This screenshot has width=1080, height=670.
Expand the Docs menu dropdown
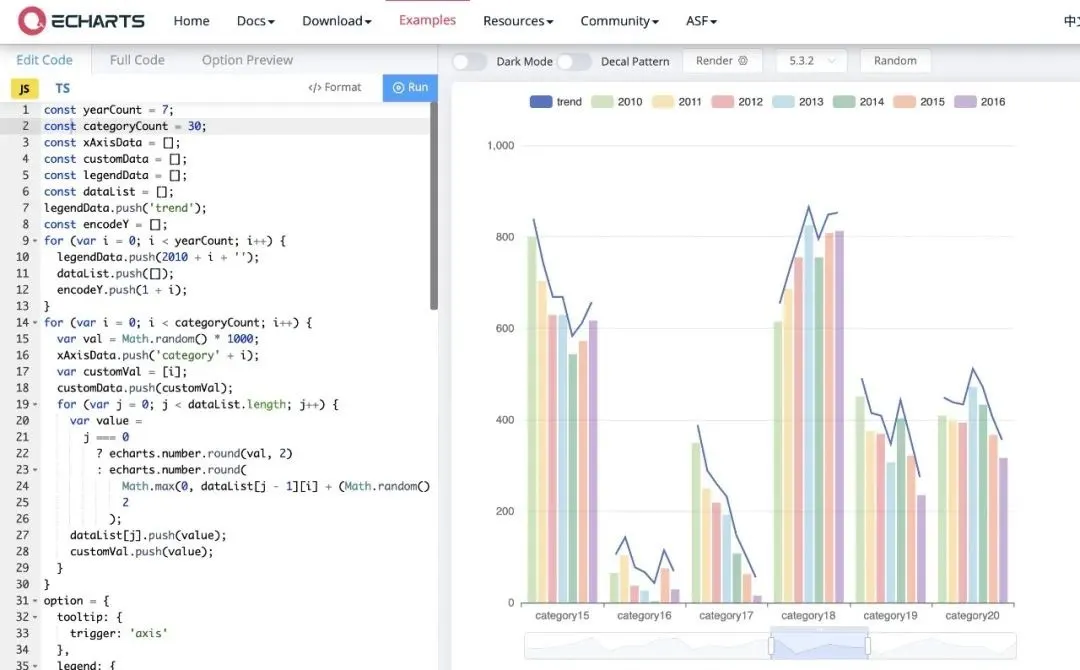click(255, 21)
